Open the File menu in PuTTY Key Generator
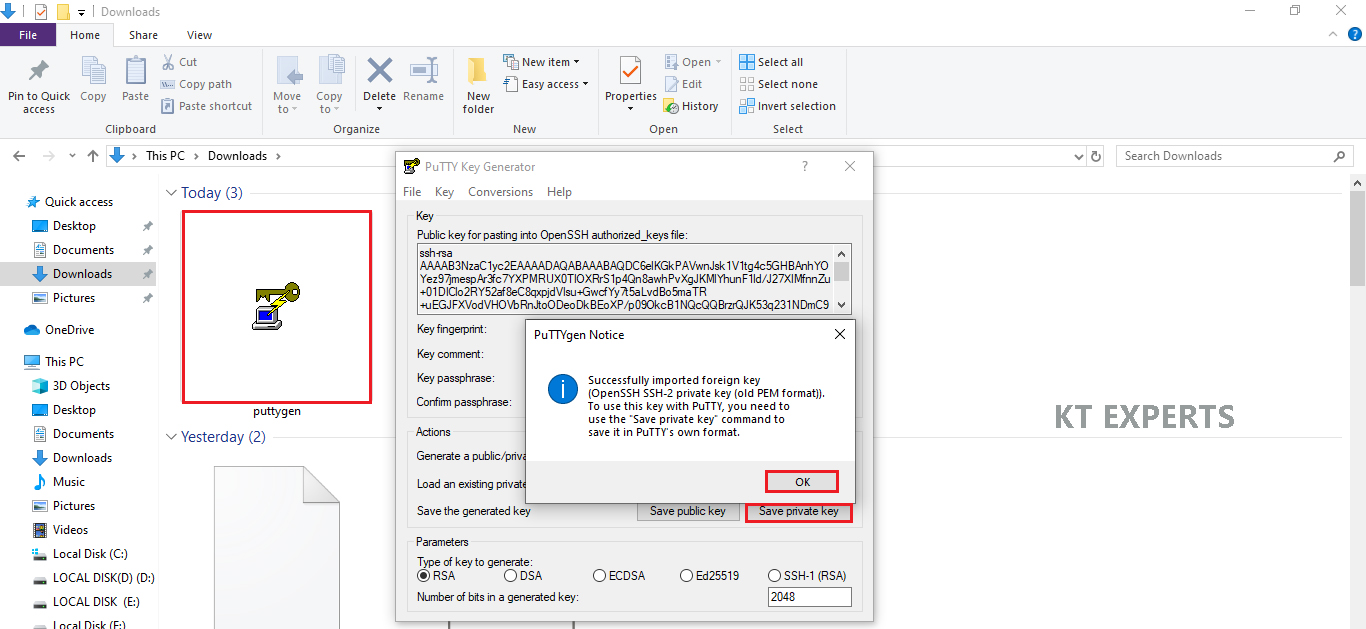Viewport: 1366px width, 629px height. pos(412,192)
